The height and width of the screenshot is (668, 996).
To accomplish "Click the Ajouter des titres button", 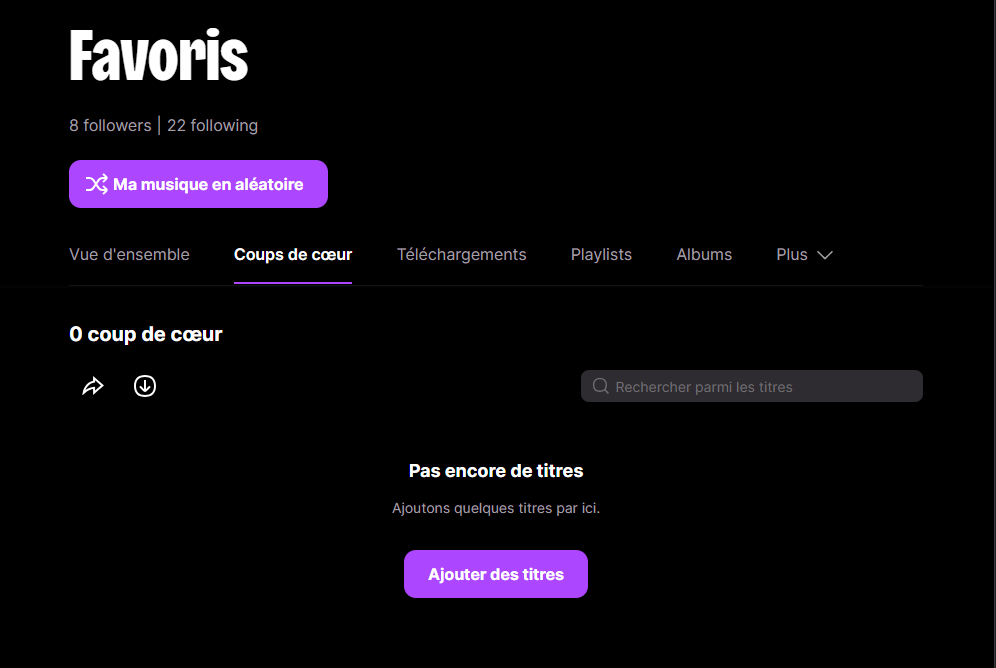I will coord(495,574).
